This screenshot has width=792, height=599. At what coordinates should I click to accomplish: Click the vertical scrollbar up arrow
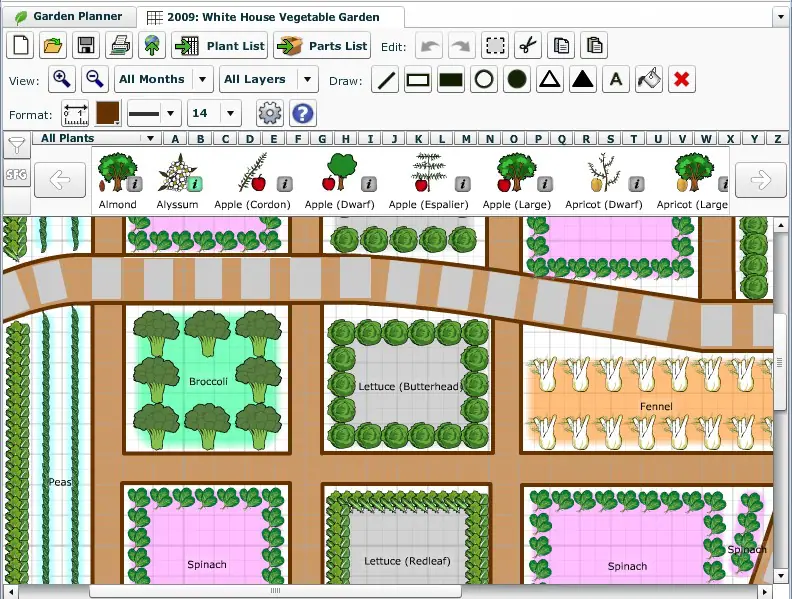781,225
